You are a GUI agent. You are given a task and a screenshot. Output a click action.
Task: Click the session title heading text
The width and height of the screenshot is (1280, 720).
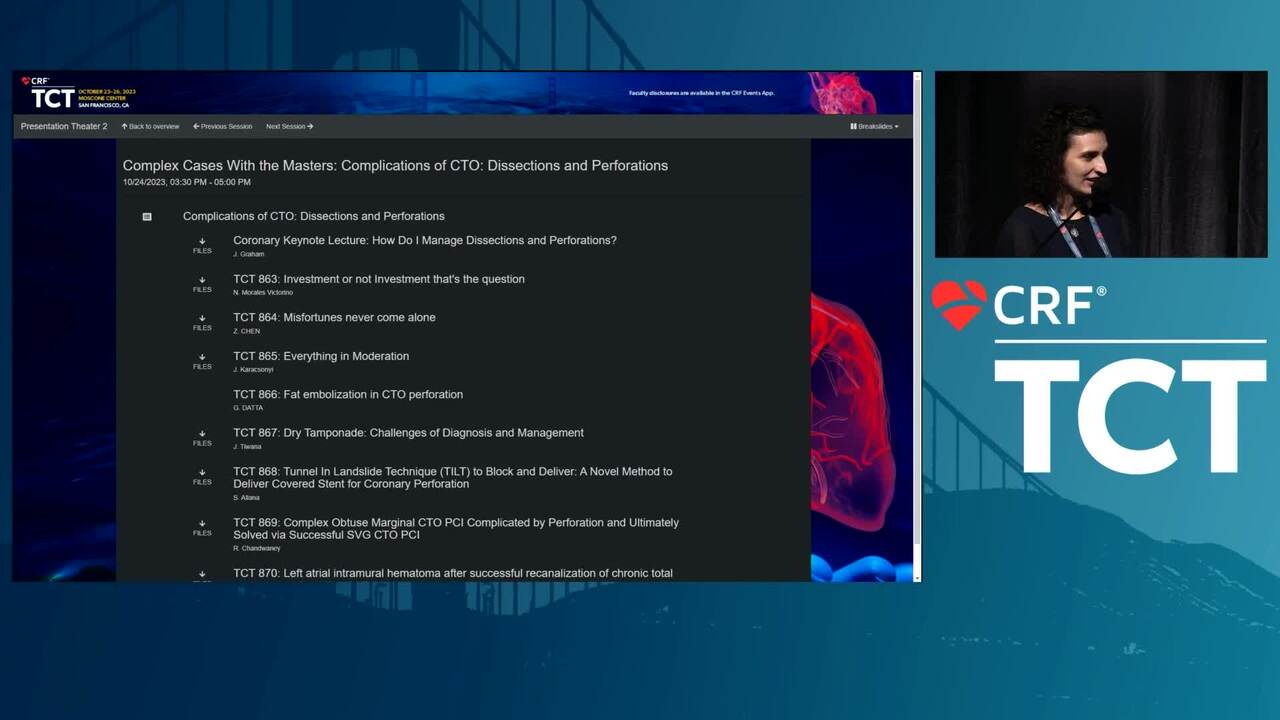pyautogui.click(x=395, y=166)
